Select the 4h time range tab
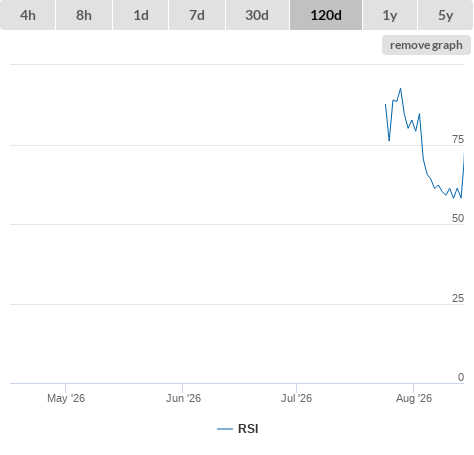 pos(28,15)
